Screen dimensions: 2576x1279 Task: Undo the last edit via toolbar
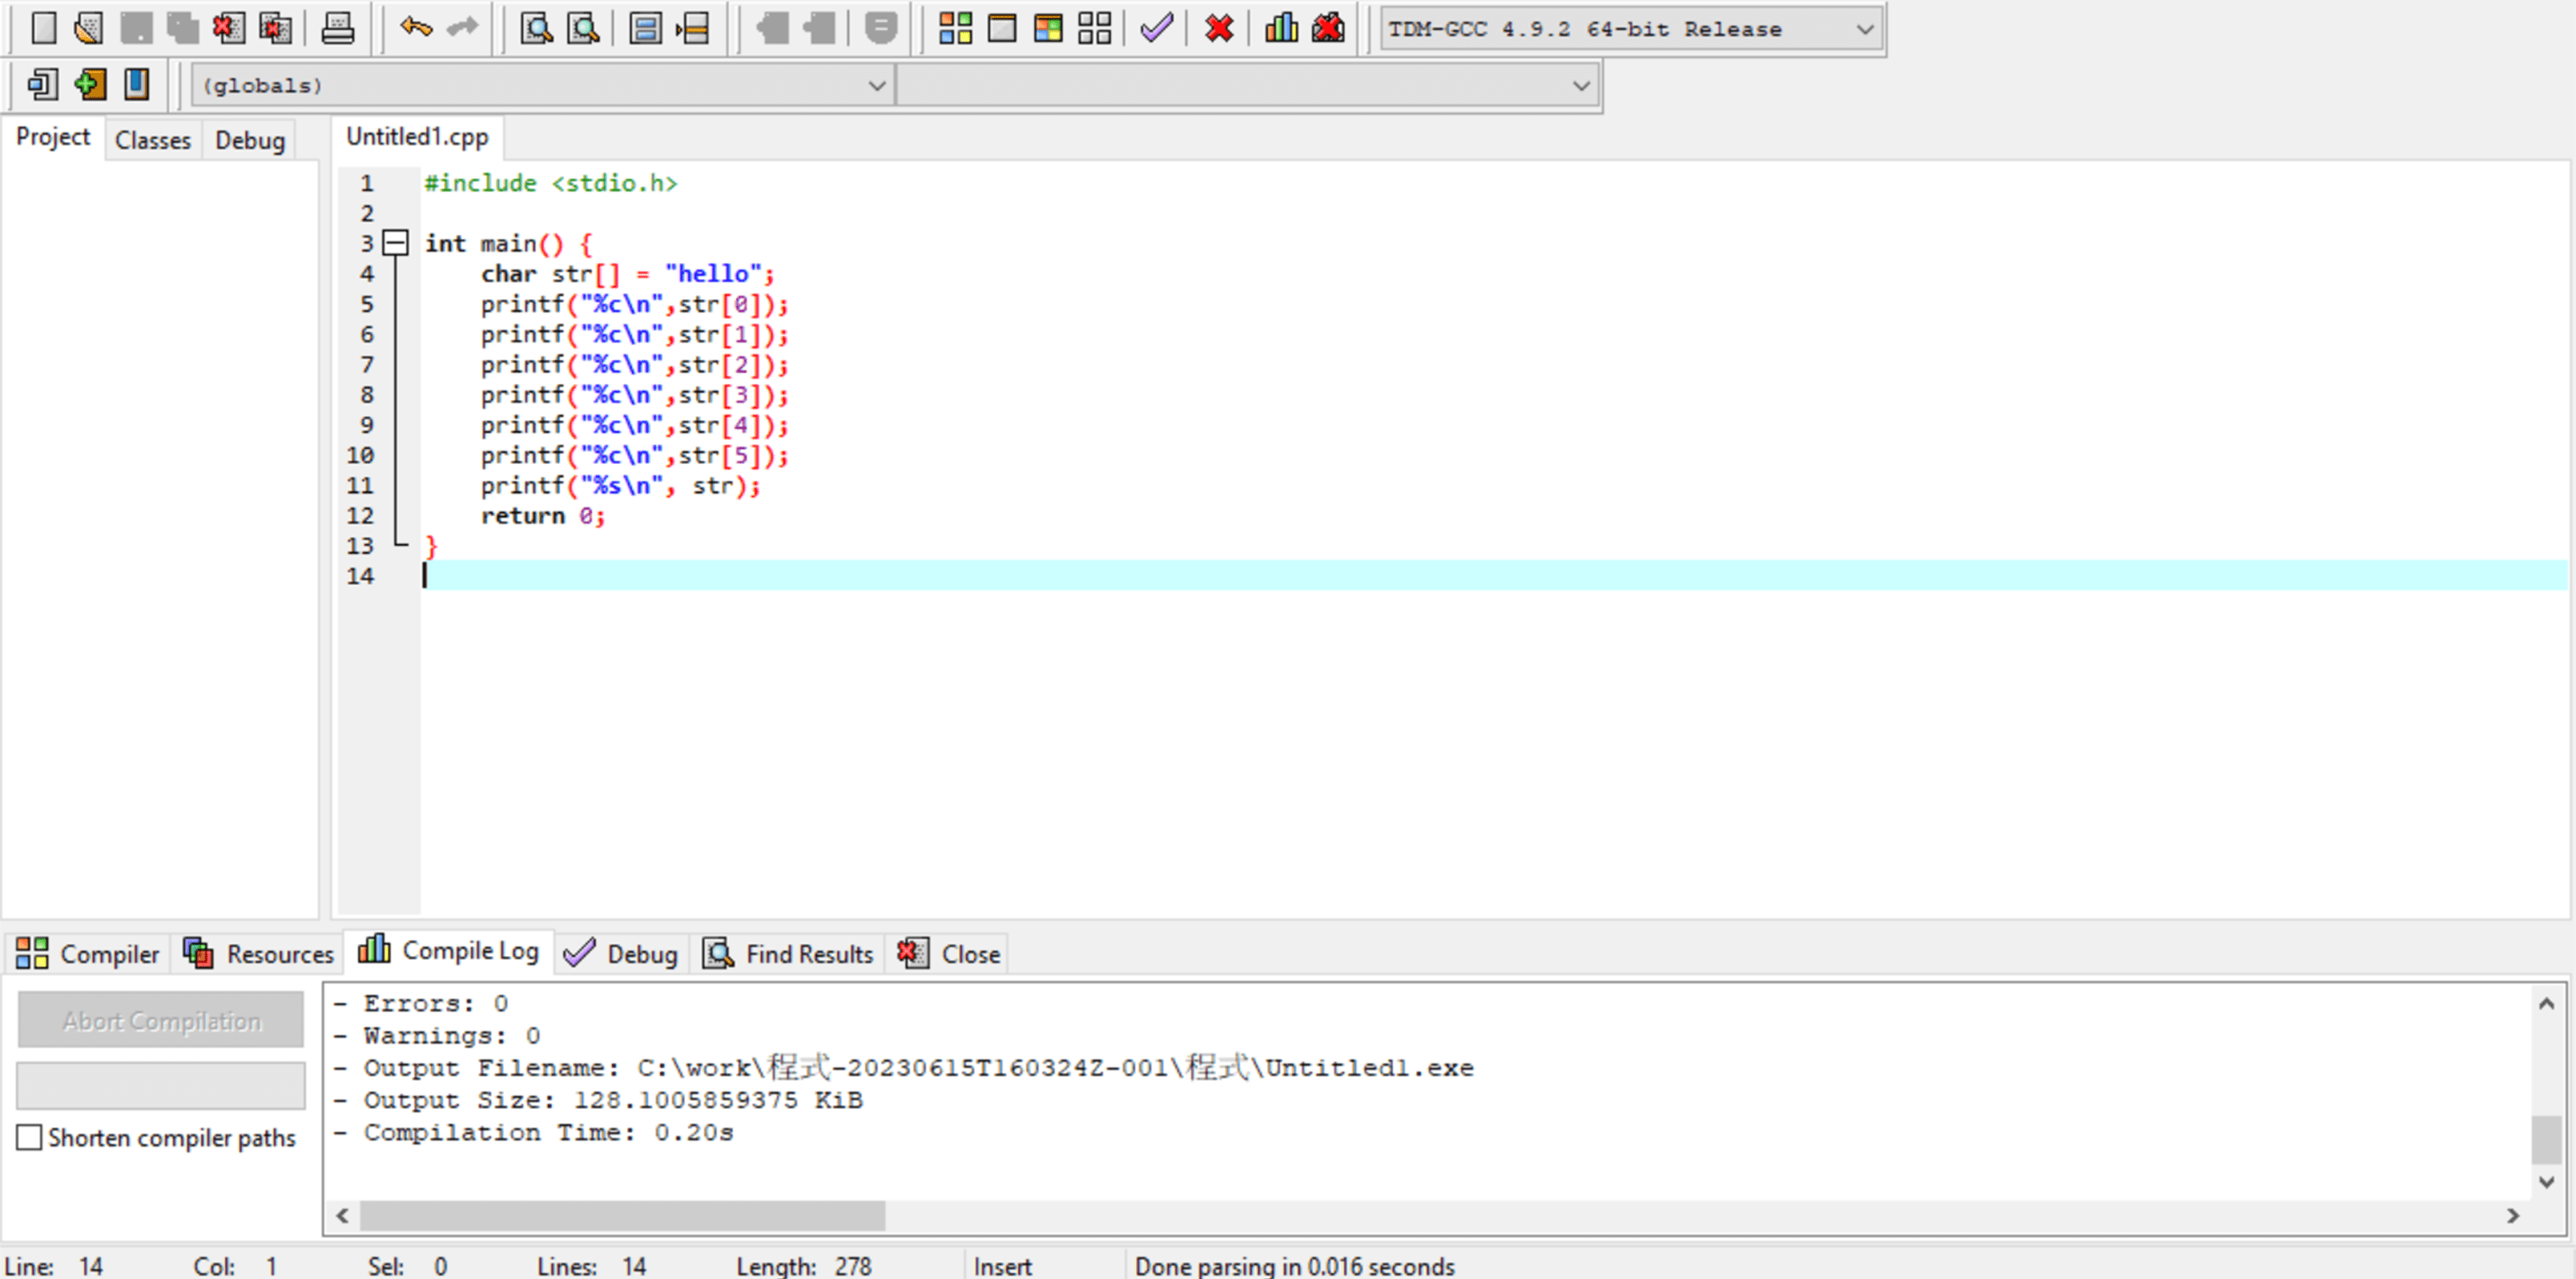click(415, 28)
